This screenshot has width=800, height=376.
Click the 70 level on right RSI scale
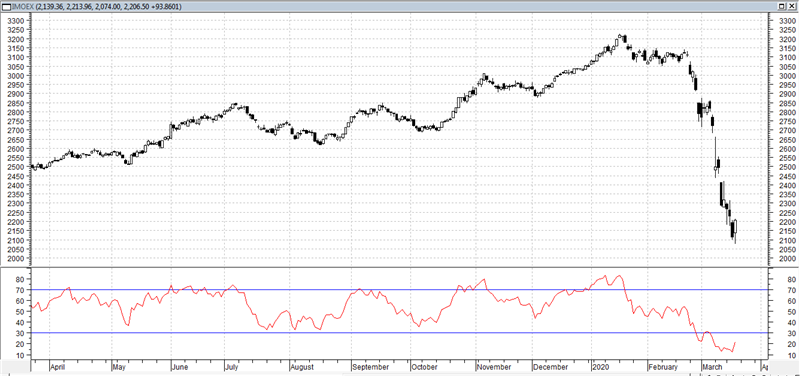pyautogui.click(x=791, y=290)
